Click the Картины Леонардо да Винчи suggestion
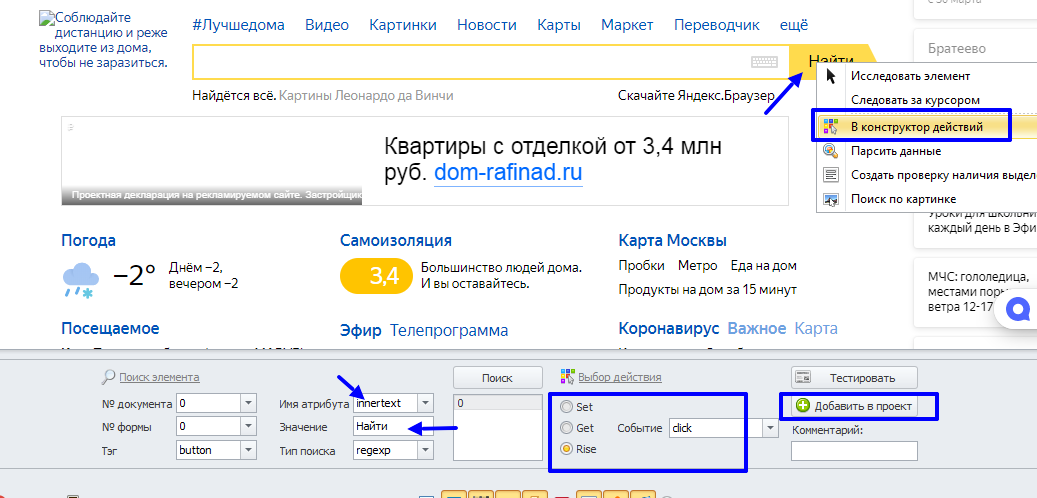 click(x=366, y=95)
